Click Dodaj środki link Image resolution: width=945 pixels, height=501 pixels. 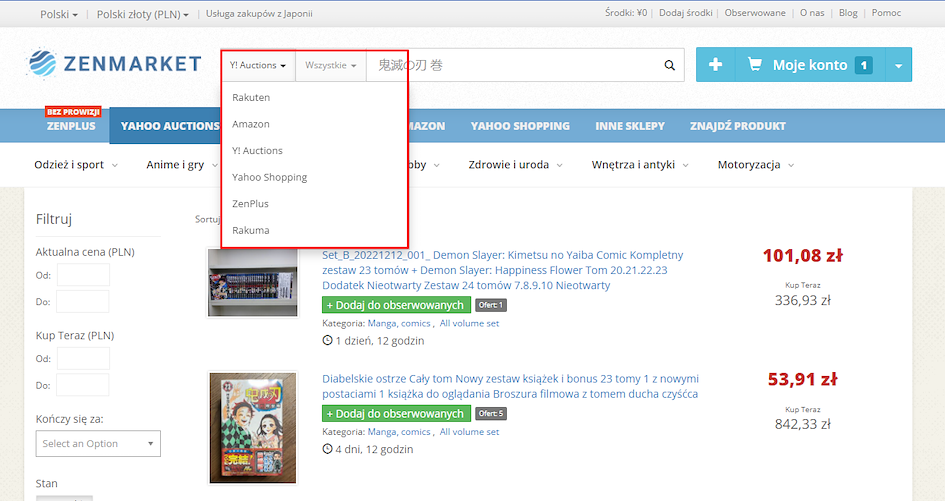[x=685, y=13]
